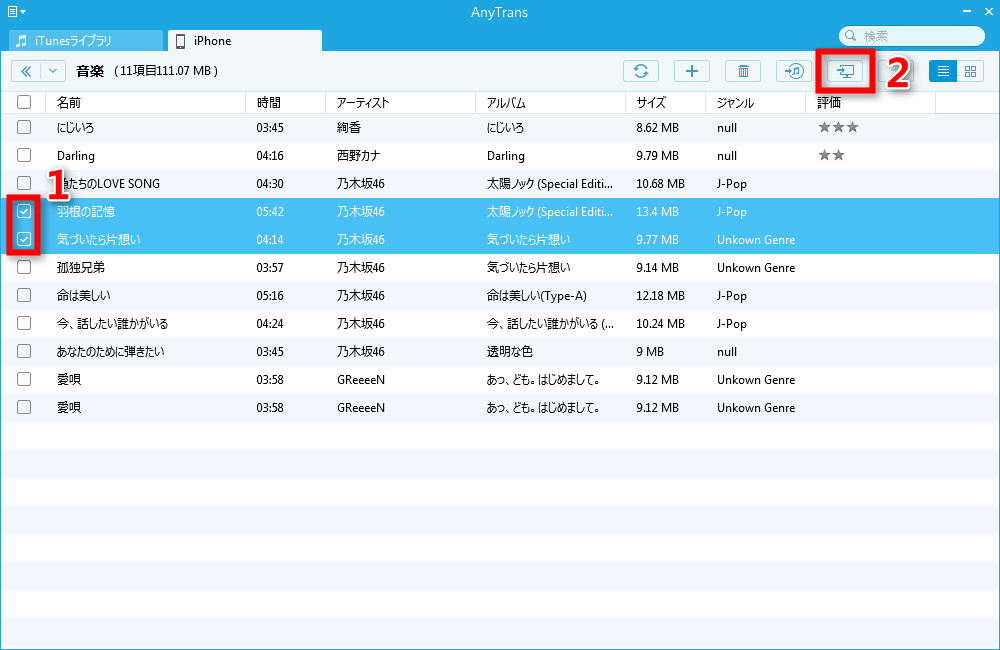Tick the checkbox of the LOVE SONG row

[x=24, y=183]
